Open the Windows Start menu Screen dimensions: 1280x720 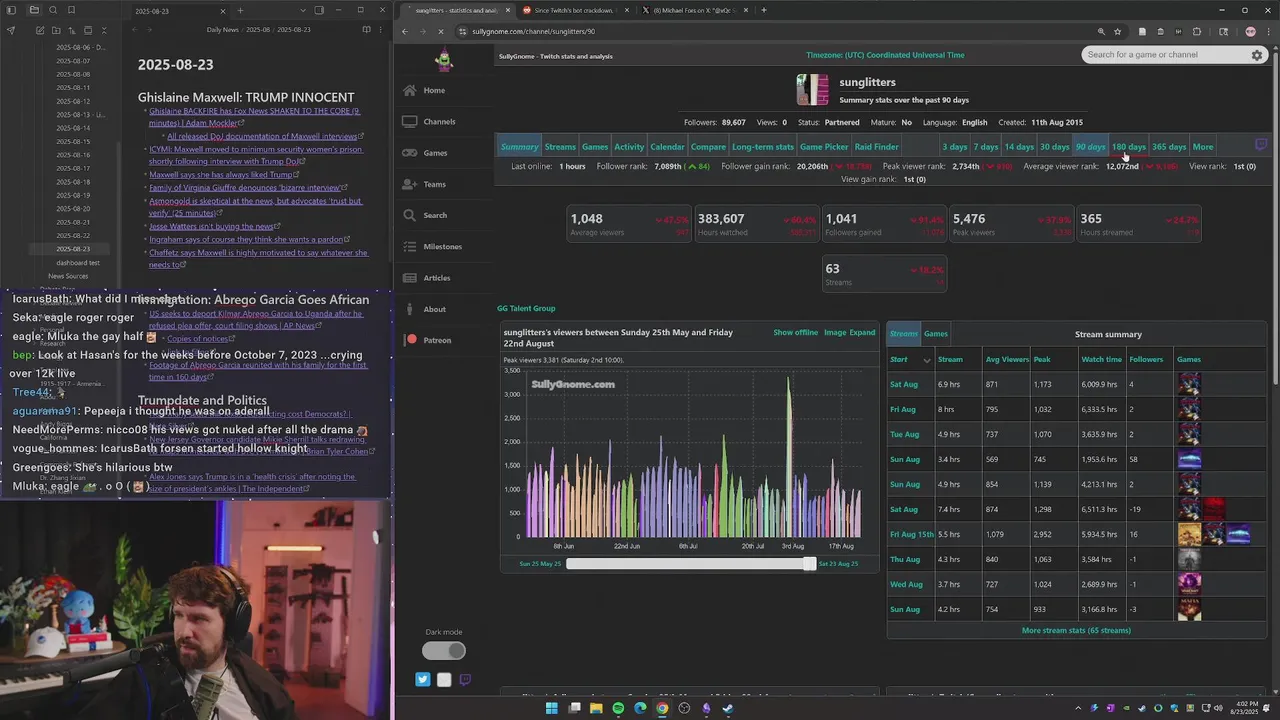coord(551,708)
